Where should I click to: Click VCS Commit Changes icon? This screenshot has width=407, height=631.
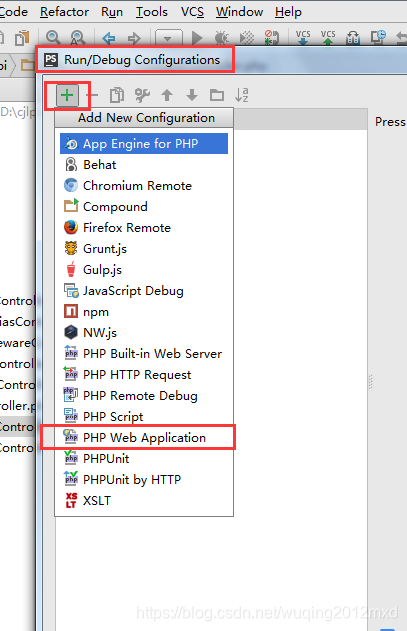(x=328, y=37)
